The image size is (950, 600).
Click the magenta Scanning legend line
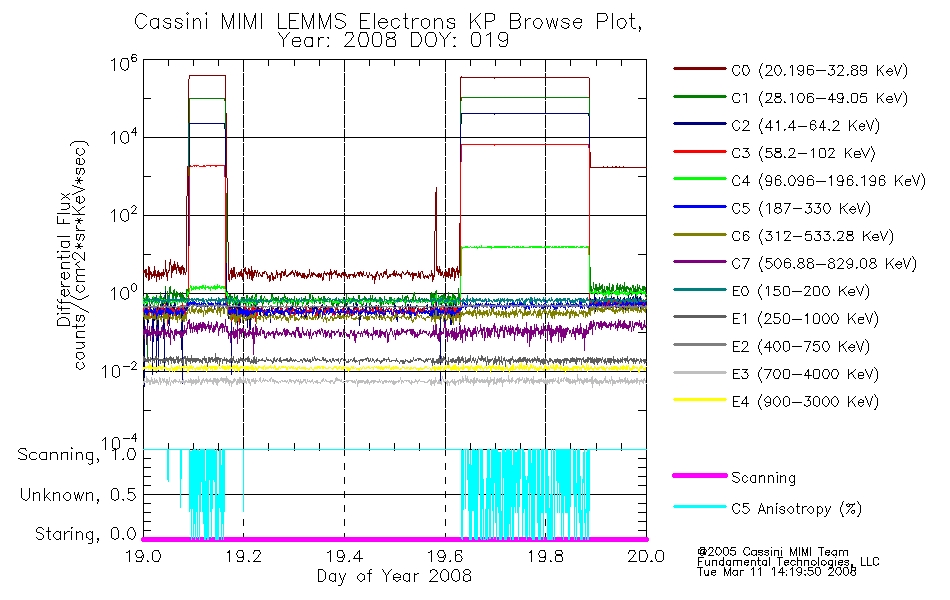pyautogui.click(x=699, y=476)
